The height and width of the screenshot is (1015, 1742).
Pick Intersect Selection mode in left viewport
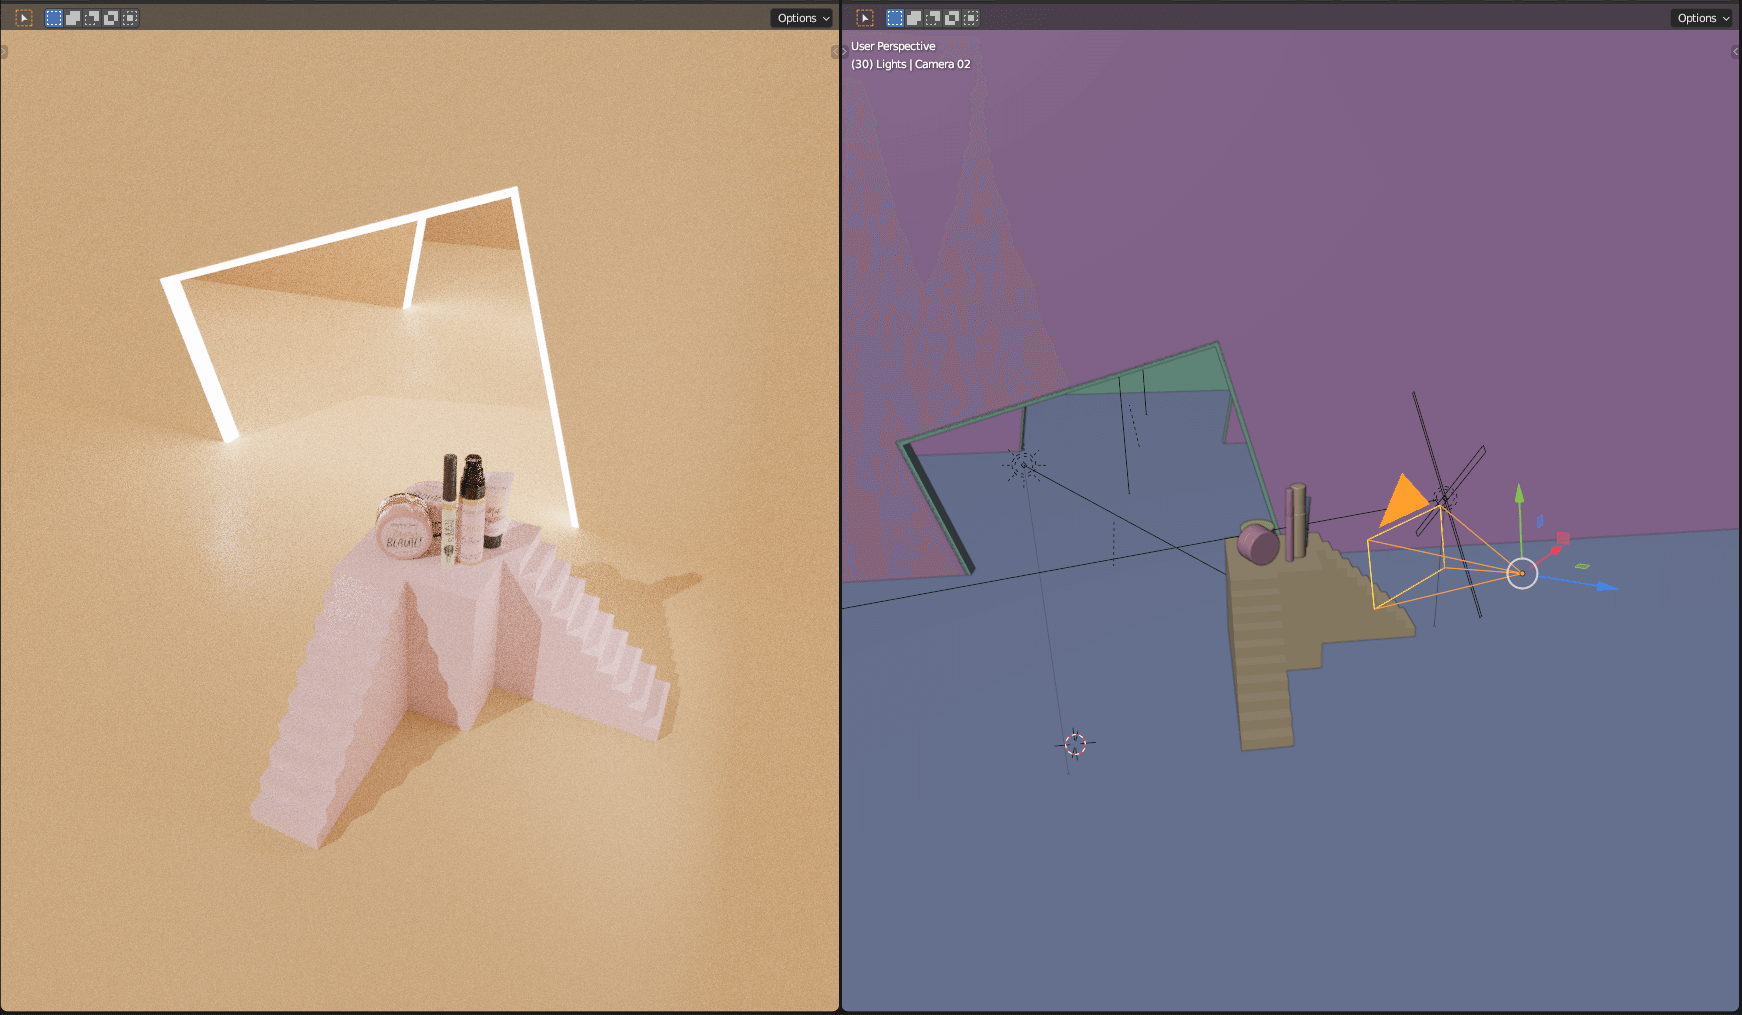coord(130,18)
